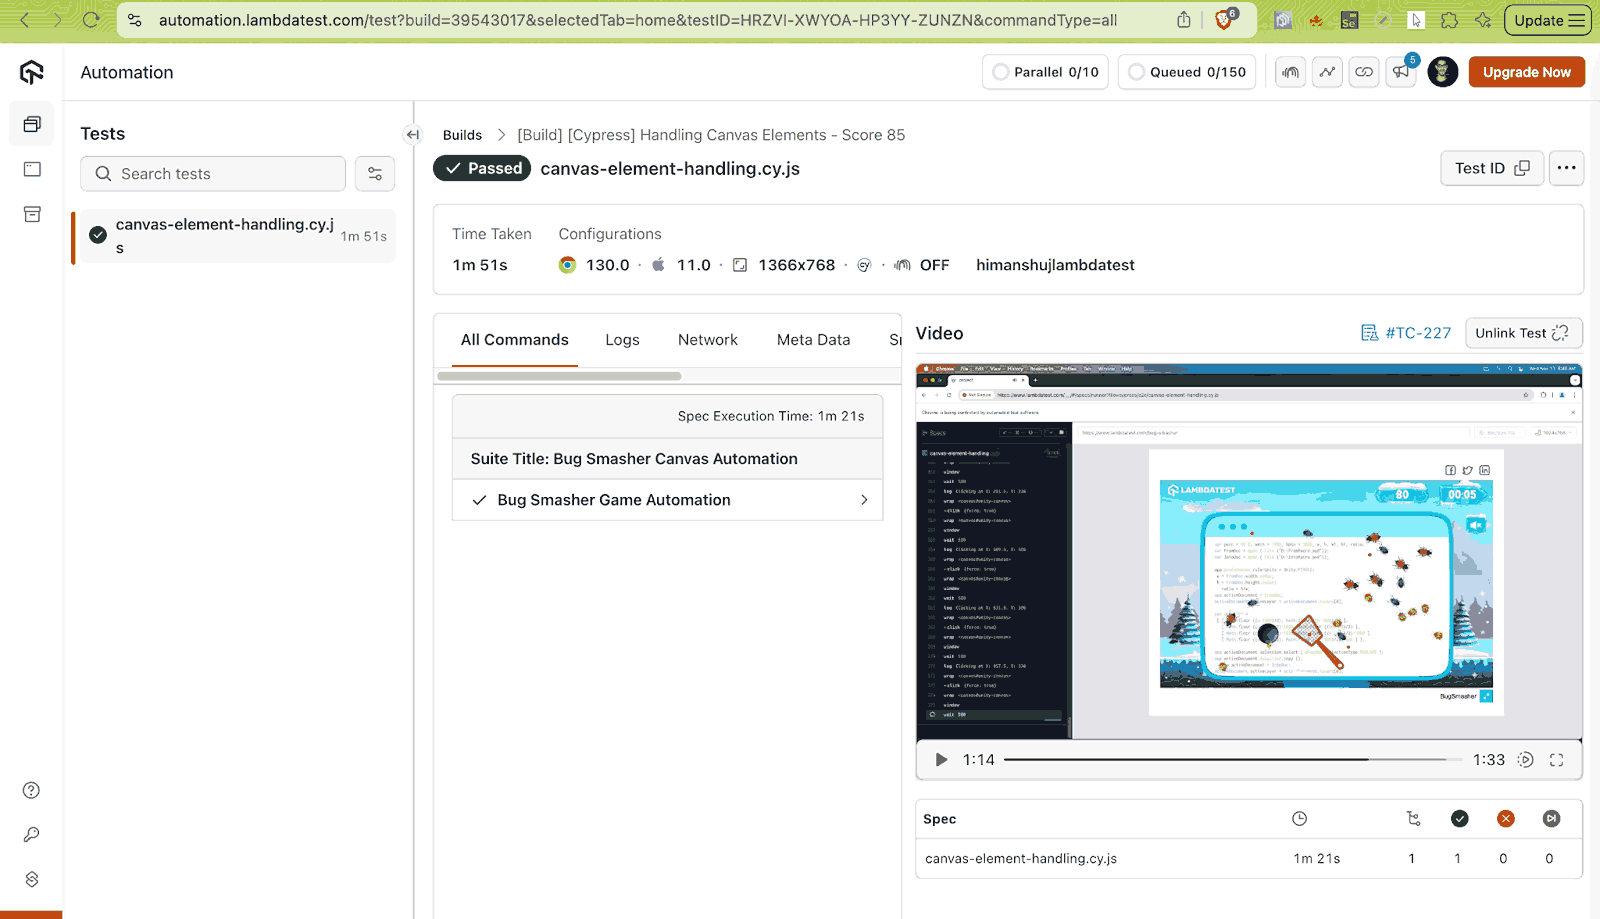This screenshot has height=919, width=1600.
Task: Click the Passed status badge
Action: tap(482, 168)
